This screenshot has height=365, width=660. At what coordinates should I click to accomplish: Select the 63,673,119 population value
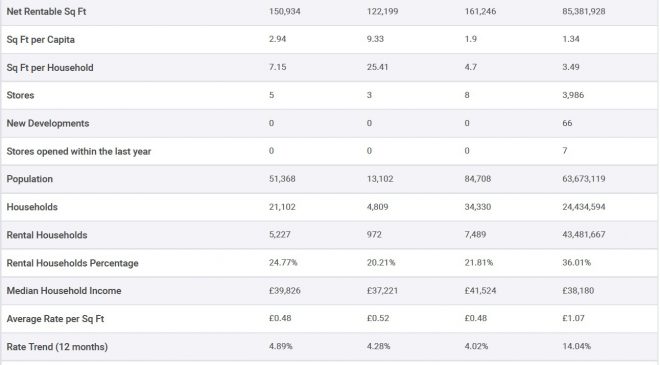pyautogui.click(x=583, y=179)
